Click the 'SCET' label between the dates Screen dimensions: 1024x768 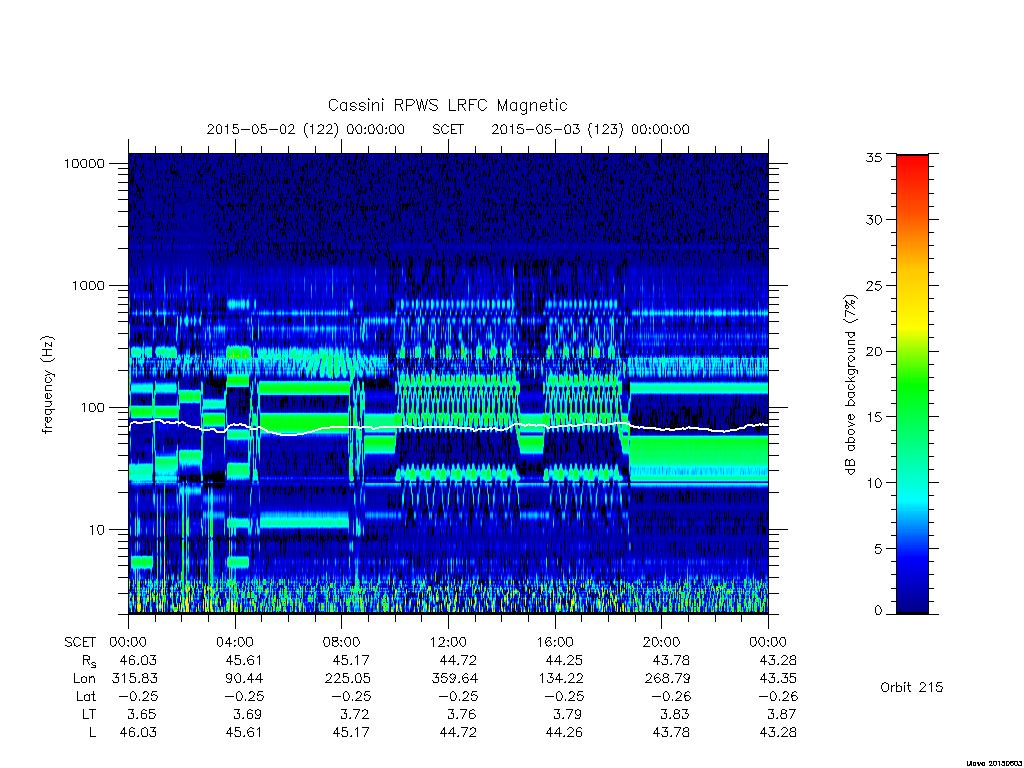point(448,129)
